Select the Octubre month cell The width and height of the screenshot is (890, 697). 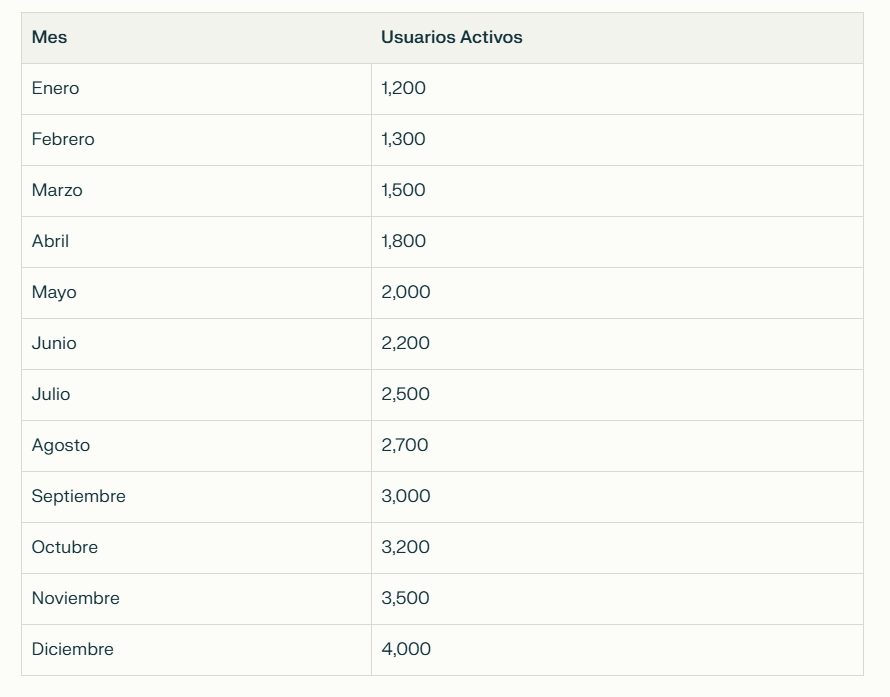pos(196,548)
